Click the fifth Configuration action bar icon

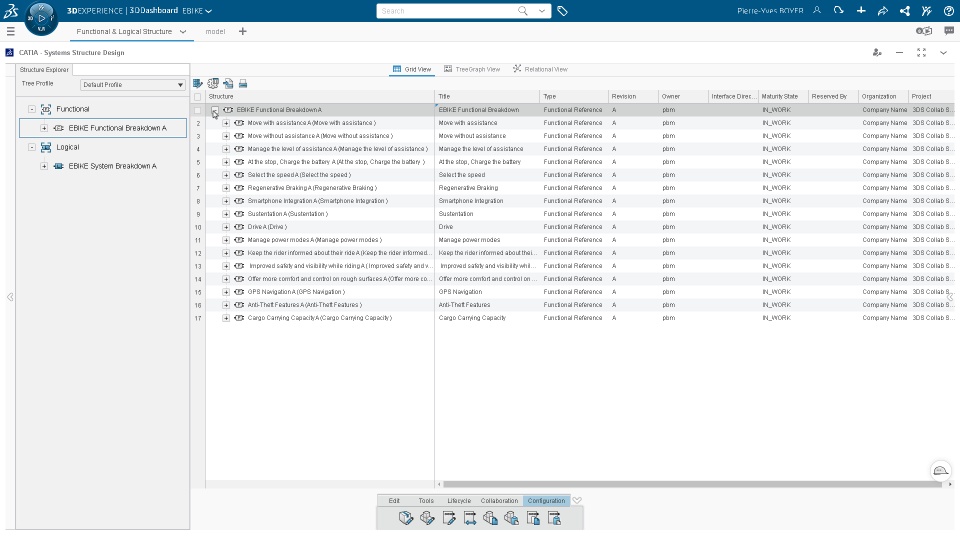(x=490, y=519)
